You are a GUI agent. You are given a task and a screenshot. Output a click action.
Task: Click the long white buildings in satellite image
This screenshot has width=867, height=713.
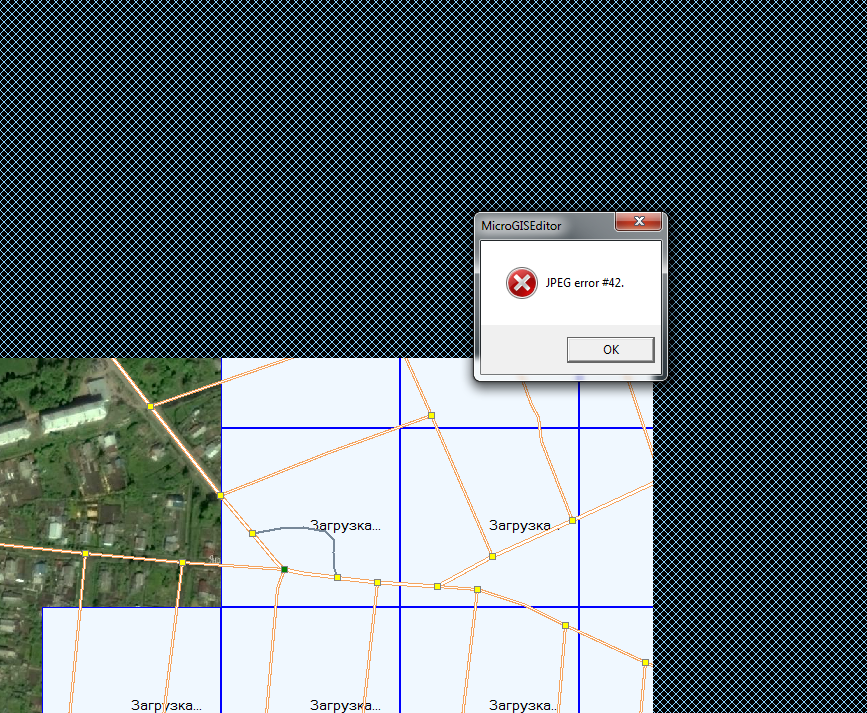point(60,418)
